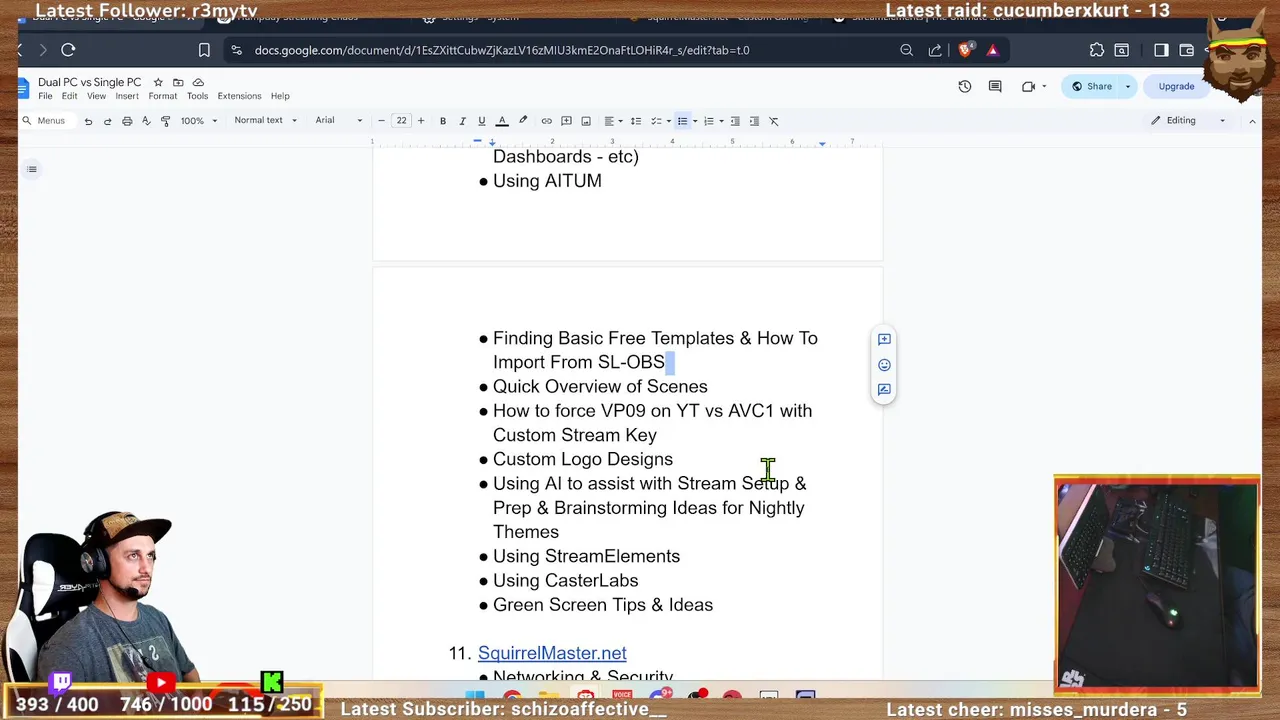Expand the numbered list options arrow
The height and width of the screenshot is (720, 1280).
[721, 121]
